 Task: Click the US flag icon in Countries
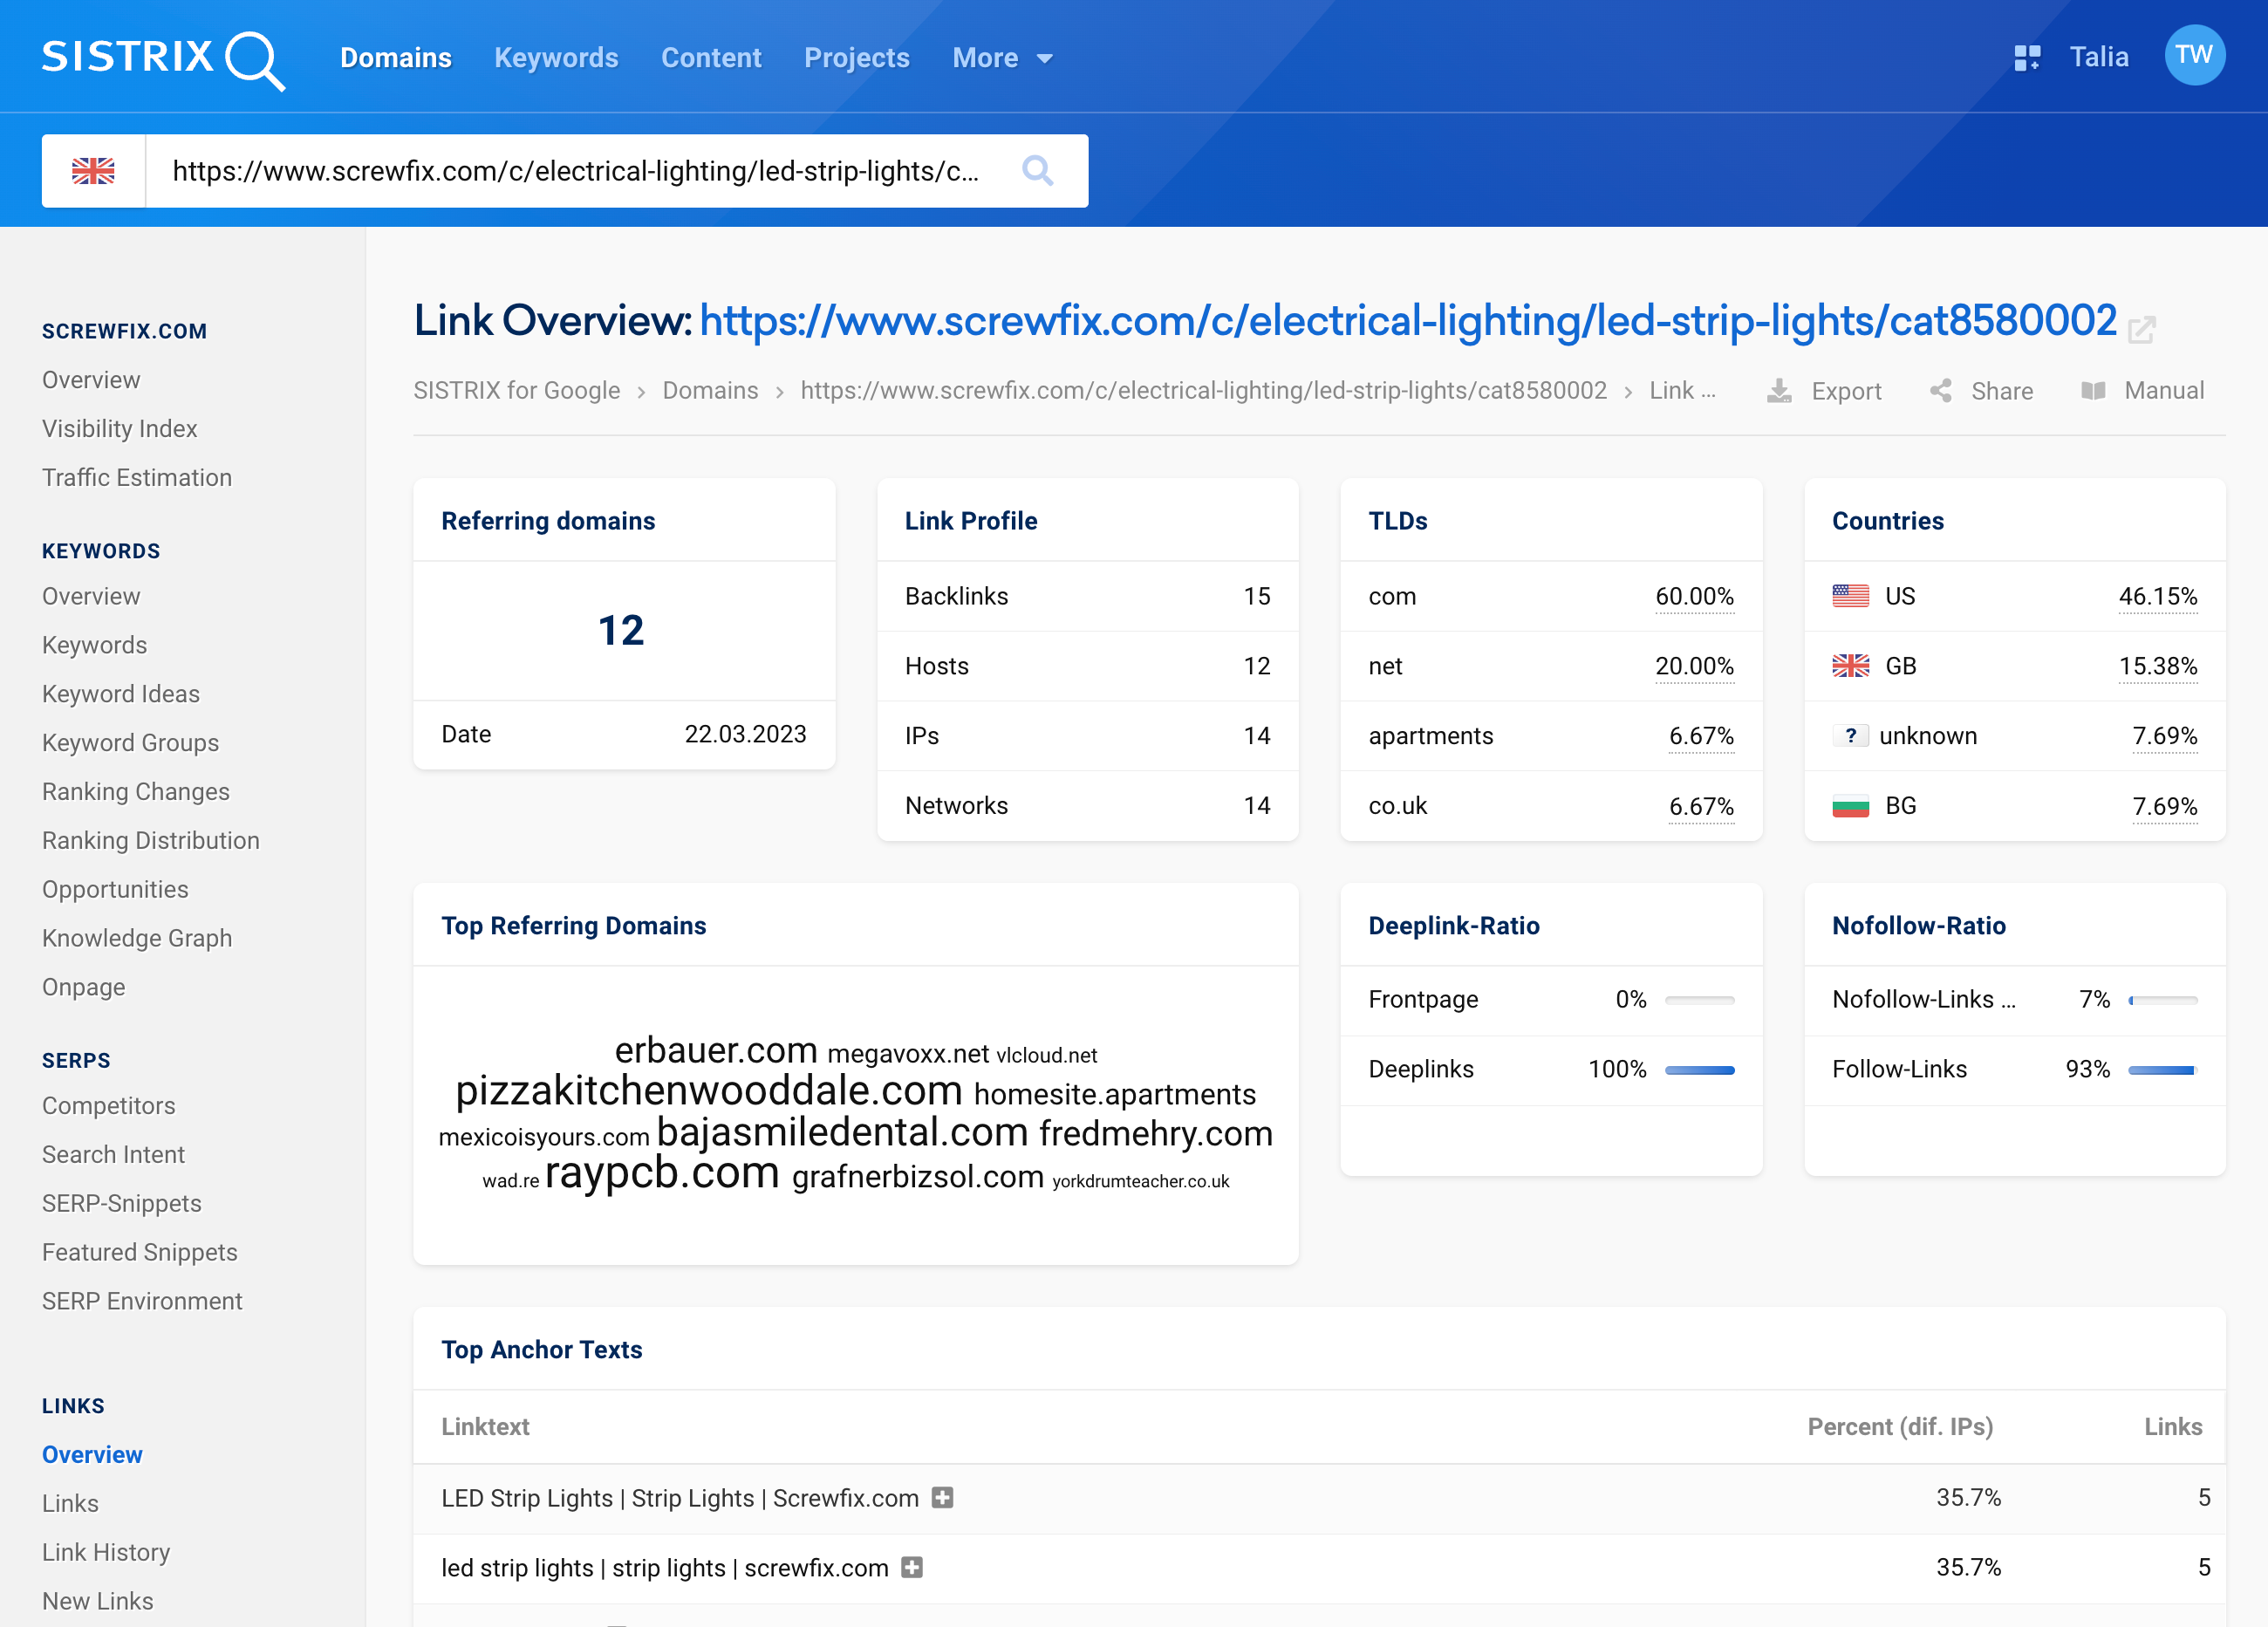click(1850, 596)
